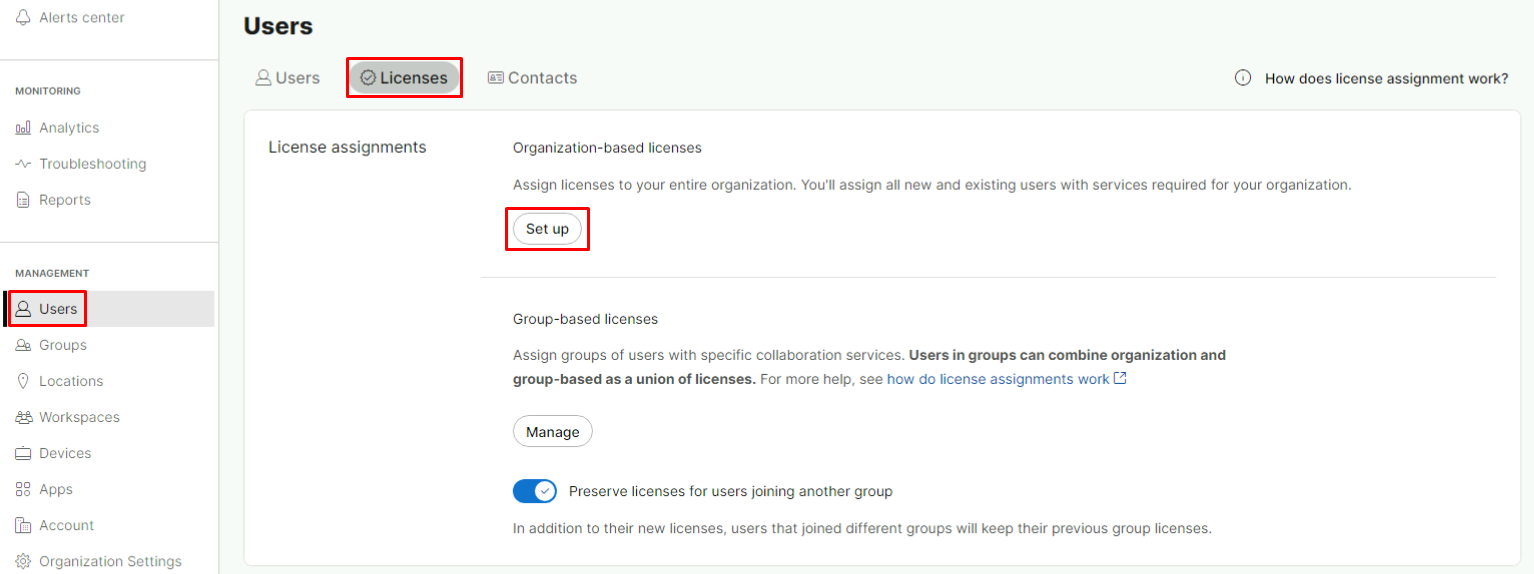This screenshot has height=574, width=1534.
Task: Select the Licenses tab
Action: pyautogui.click(x=404, y=78)
